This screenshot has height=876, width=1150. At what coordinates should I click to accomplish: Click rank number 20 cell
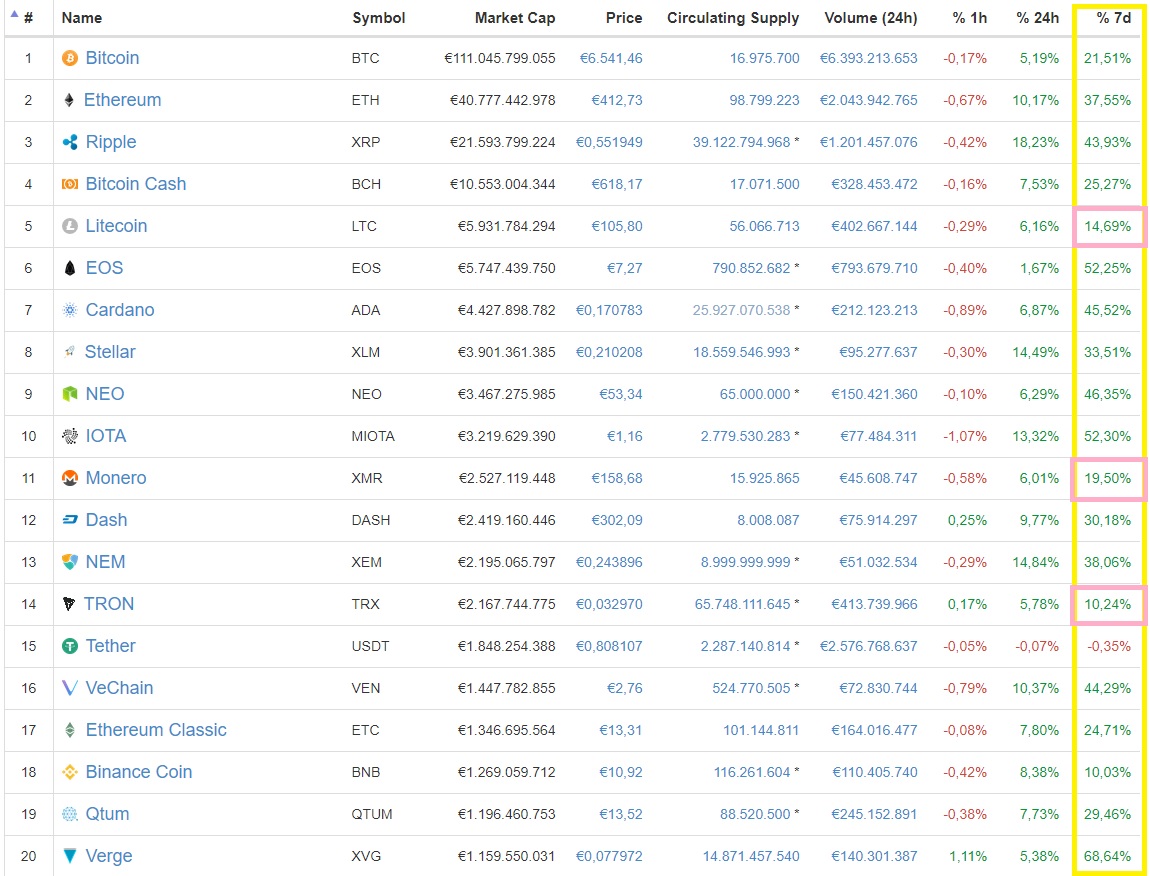click(x=29, y=855)
